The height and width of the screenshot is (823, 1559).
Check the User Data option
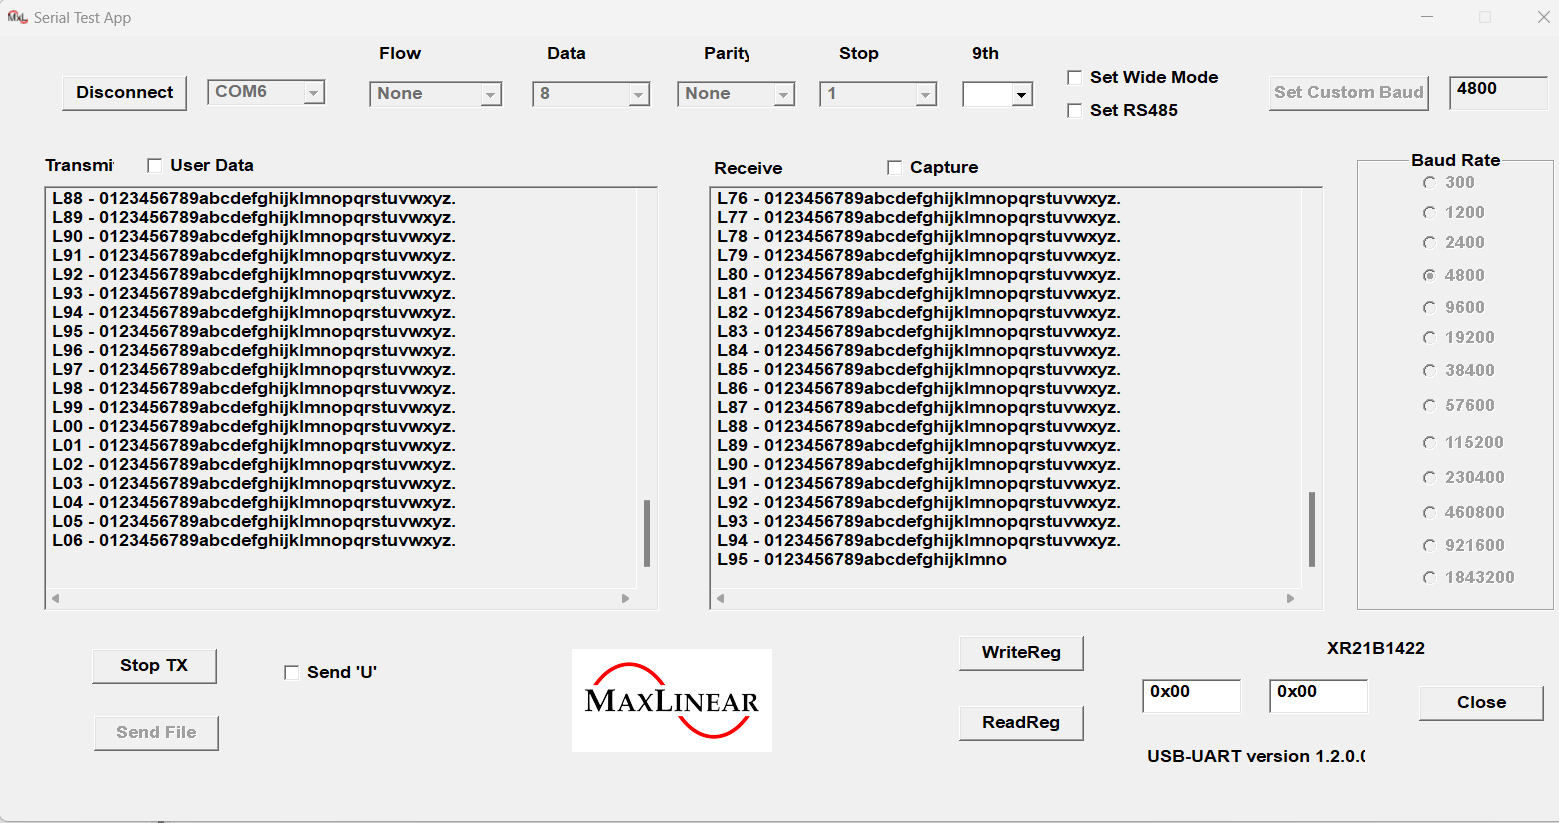pos(153,164)
